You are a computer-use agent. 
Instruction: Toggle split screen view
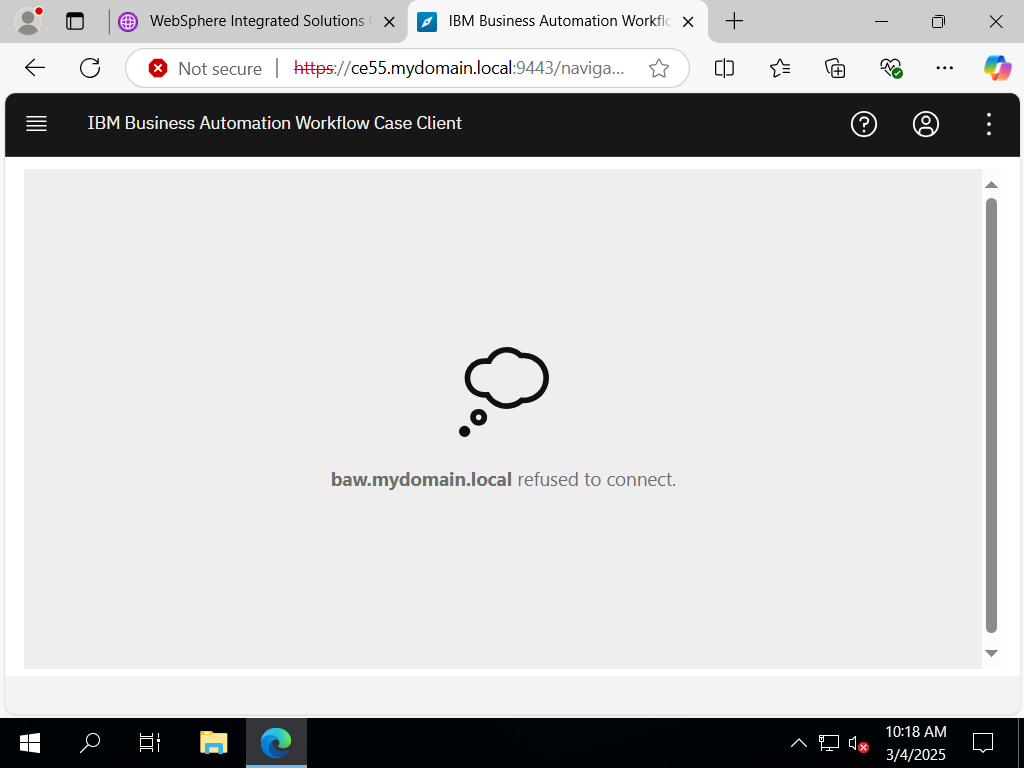[724, 68]
